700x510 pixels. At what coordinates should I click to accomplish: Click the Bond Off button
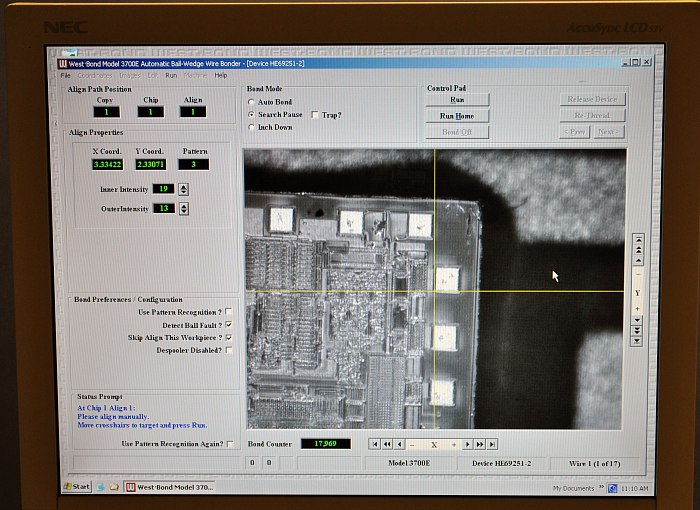click(457, 132)
